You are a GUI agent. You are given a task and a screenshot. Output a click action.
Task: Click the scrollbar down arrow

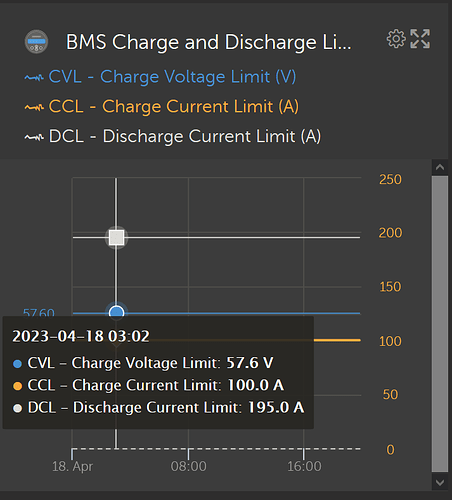click(x=440, y=482)
